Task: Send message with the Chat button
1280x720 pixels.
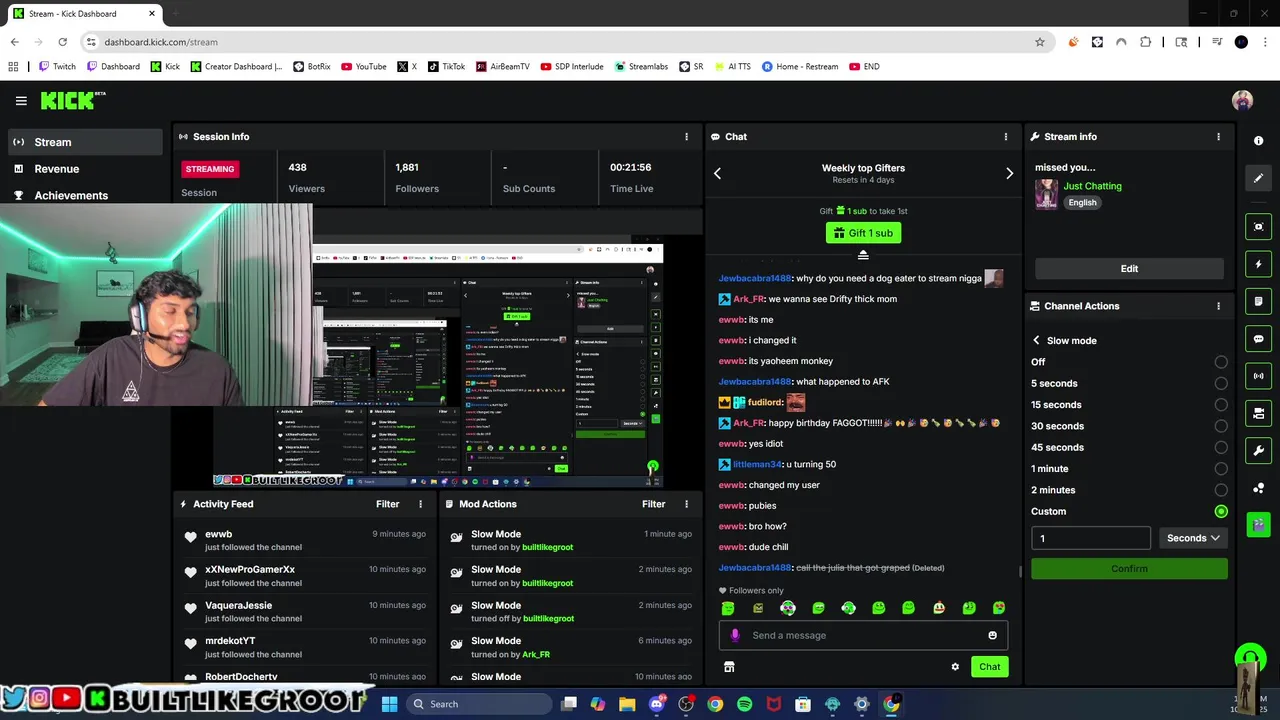Action: pyautogui.click(x=989, y=667)
